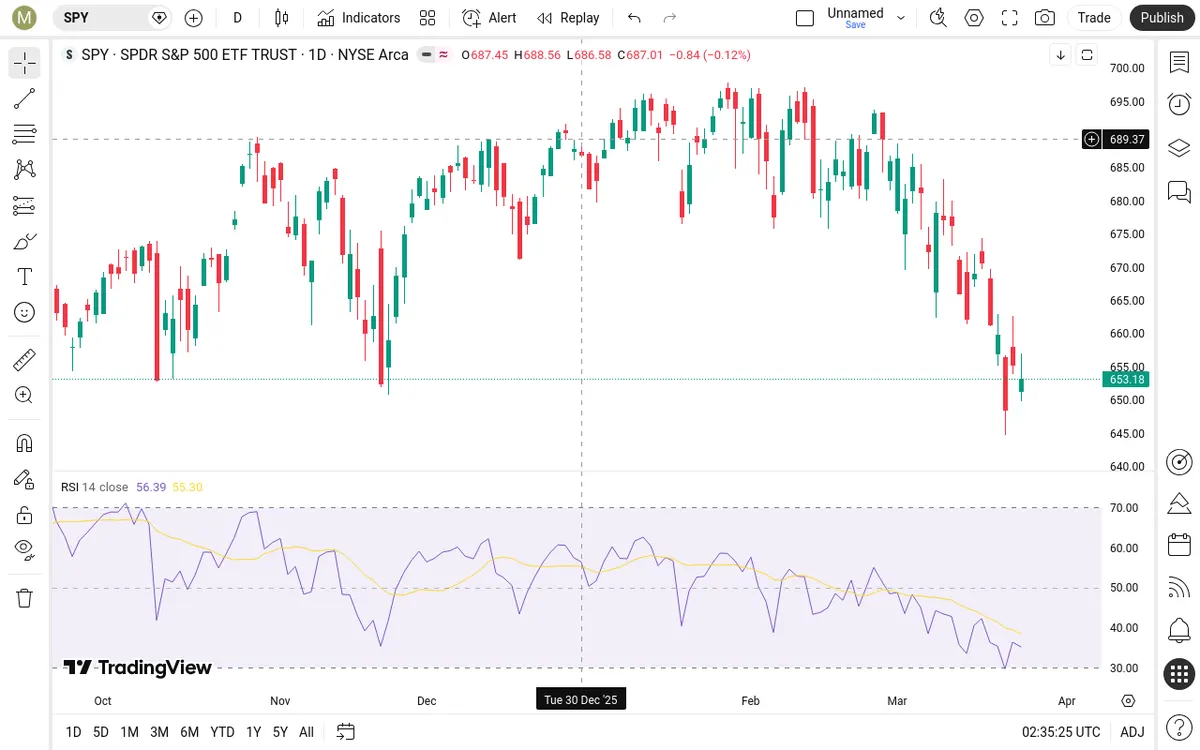1200x750 pixels.
Task: Set date range to 5Y
Action: point(280,732)
